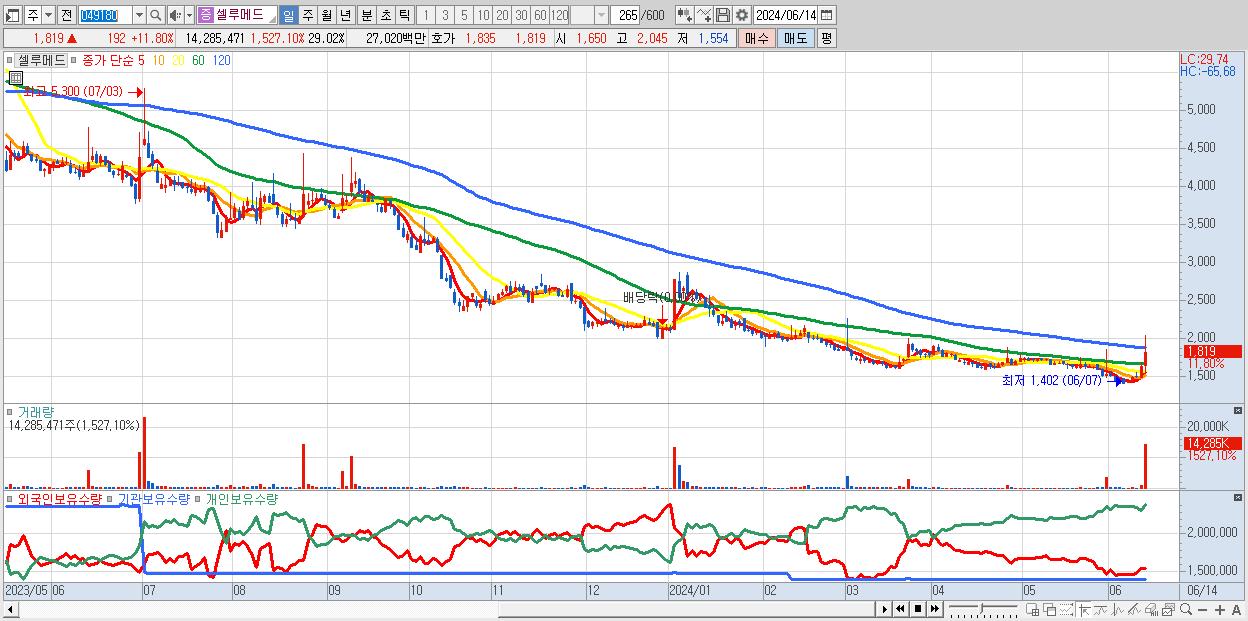Choose the 30 interval button

click(521, 16)
